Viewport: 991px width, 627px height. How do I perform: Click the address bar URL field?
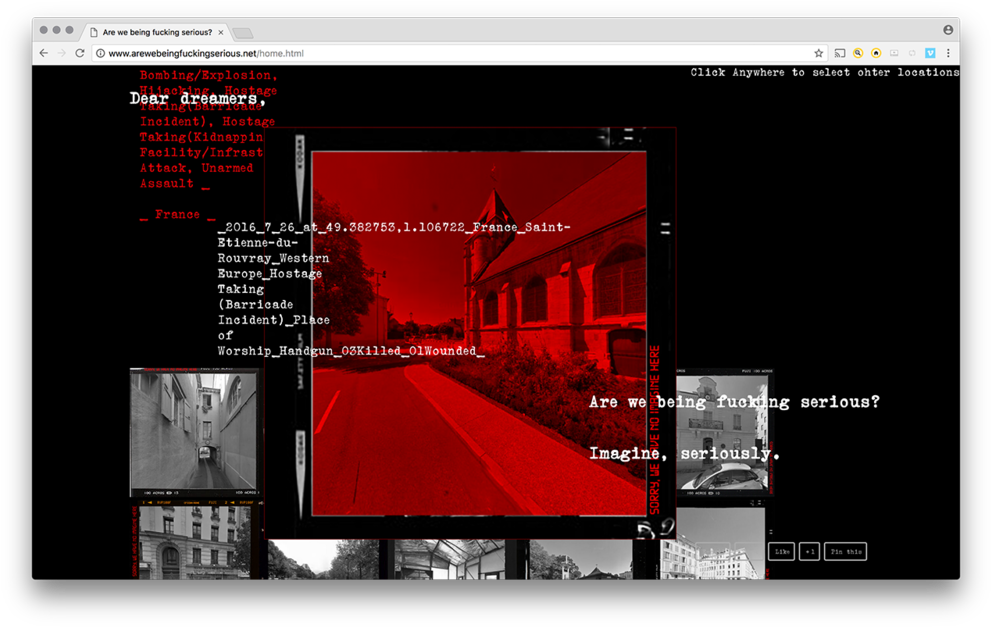(450, 53)
